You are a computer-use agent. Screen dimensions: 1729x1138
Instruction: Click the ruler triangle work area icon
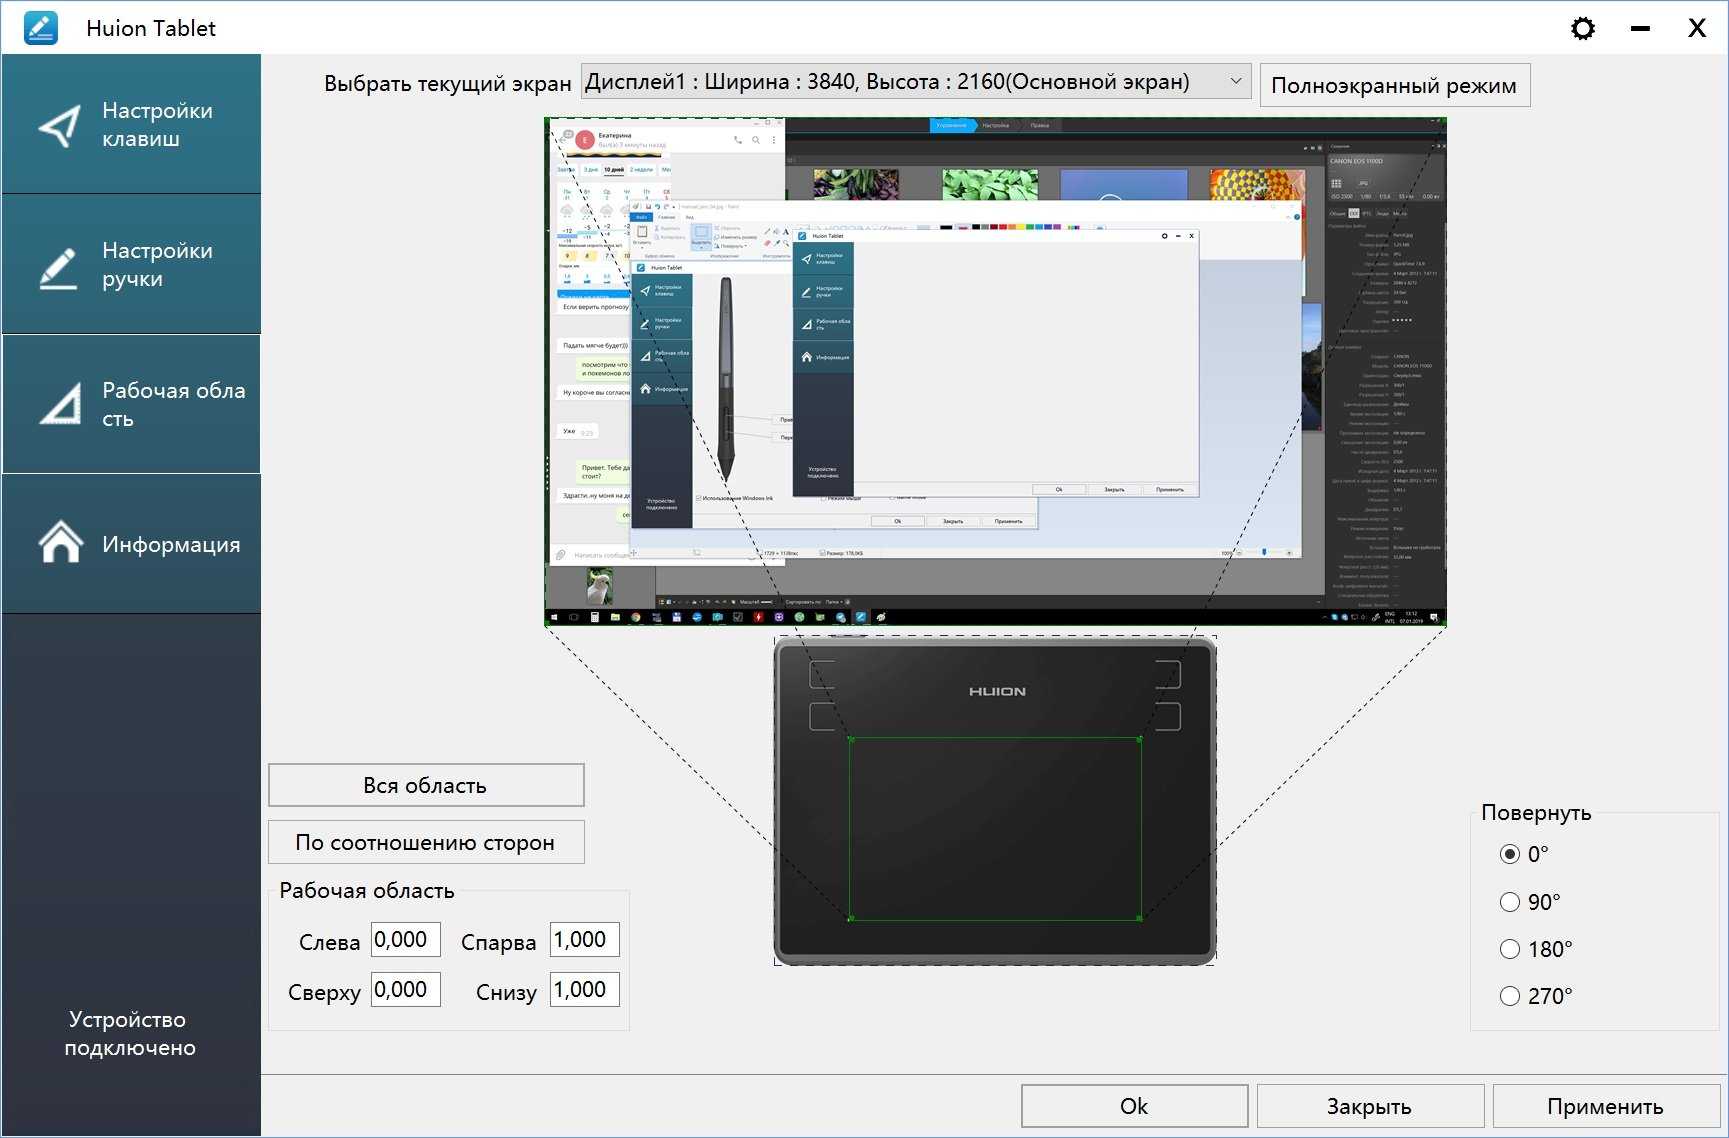pos(60,405)
